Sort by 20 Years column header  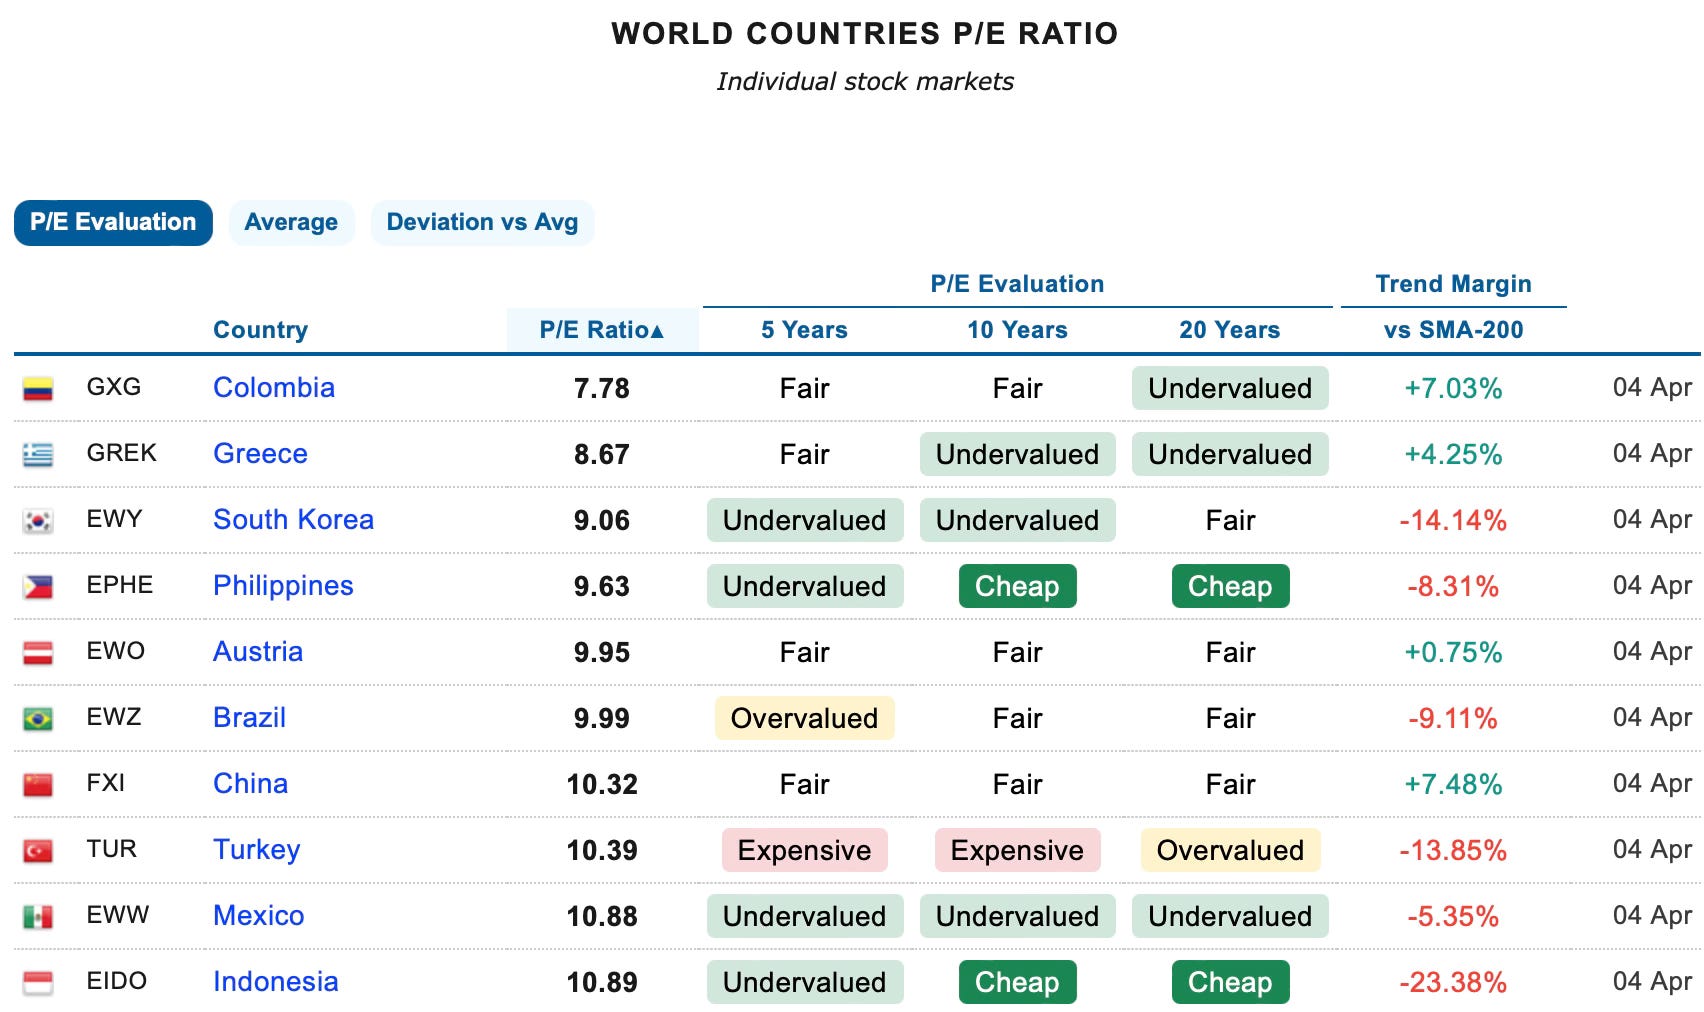click(1230, 330)
